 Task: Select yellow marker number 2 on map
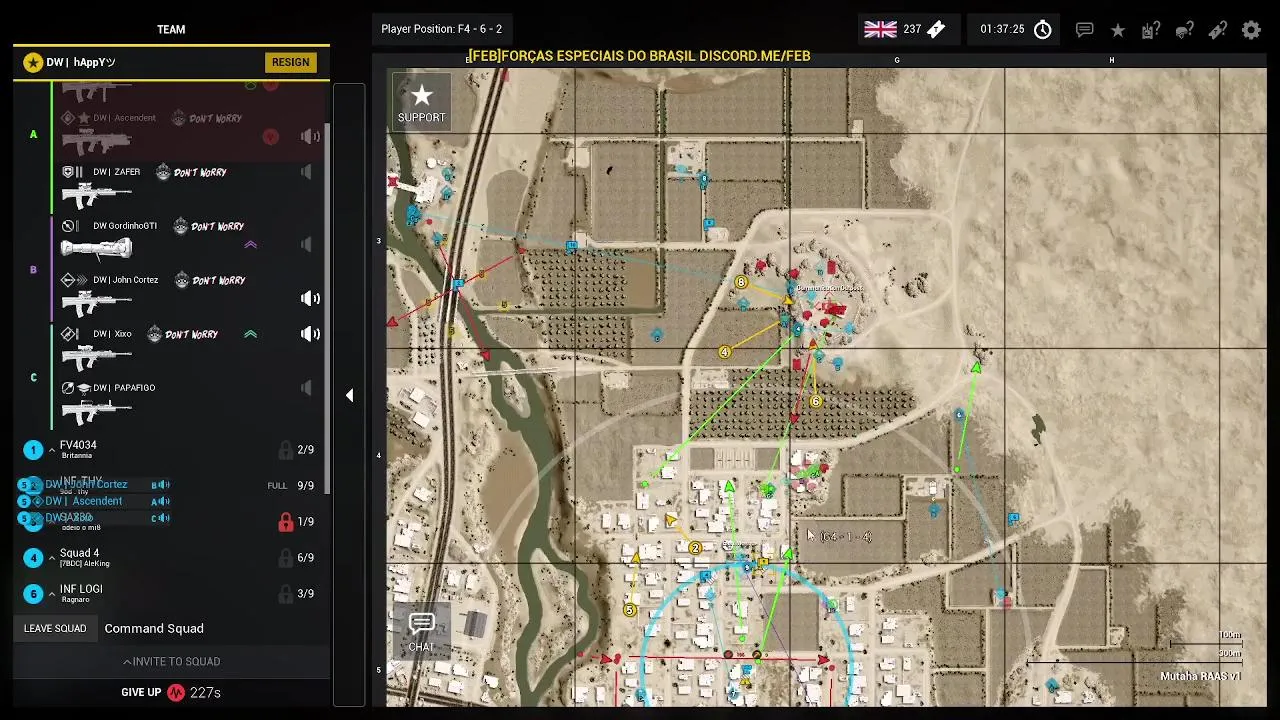(x=695, y=548)
